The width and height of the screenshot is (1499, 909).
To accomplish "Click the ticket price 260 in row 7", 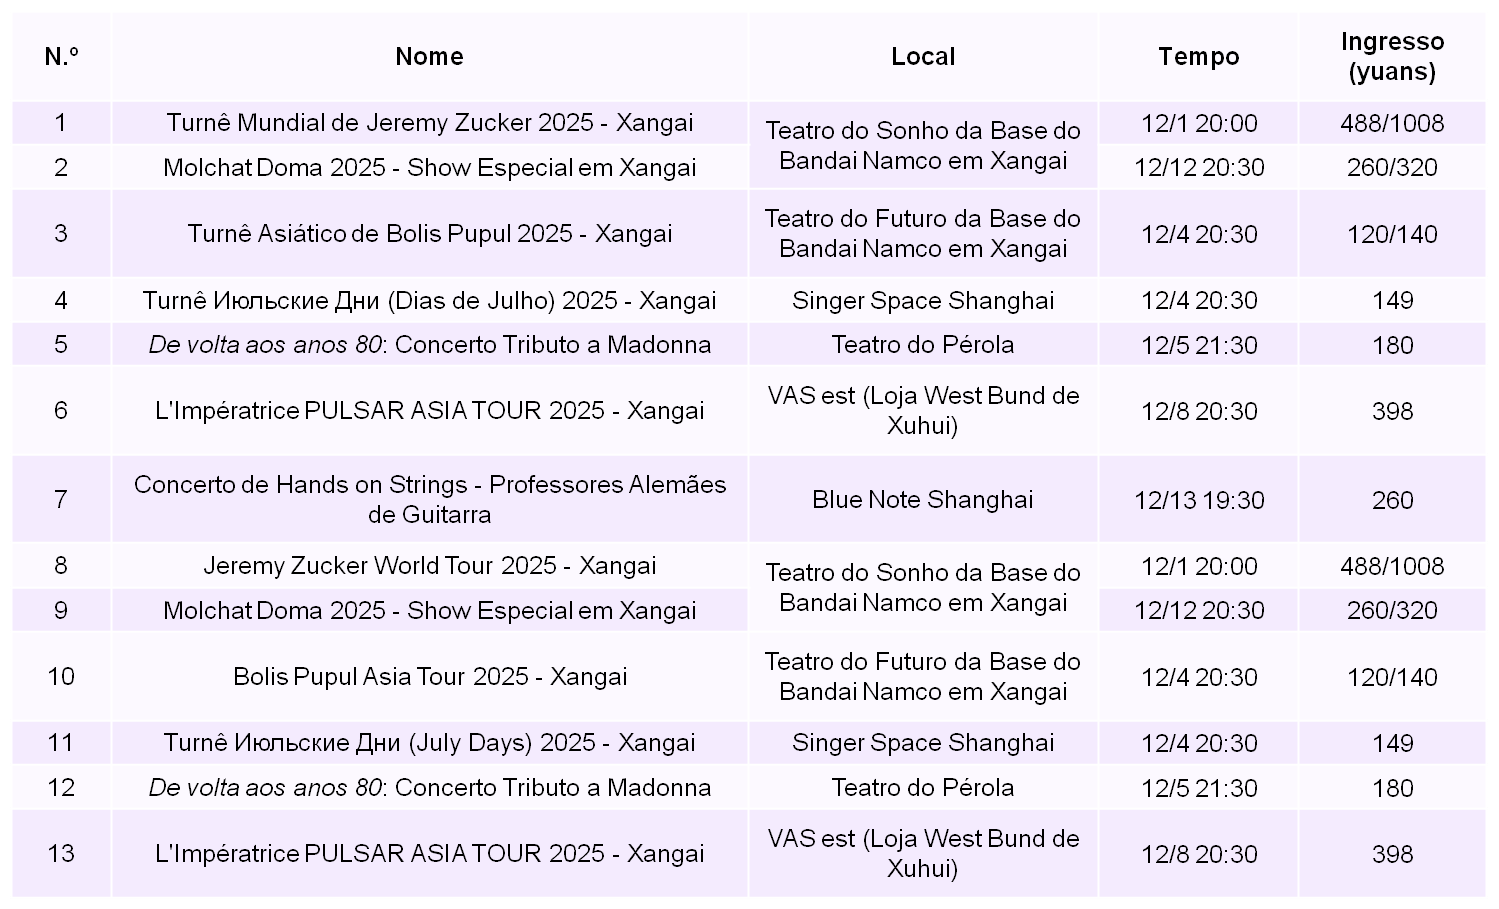I will [1392, 500].
